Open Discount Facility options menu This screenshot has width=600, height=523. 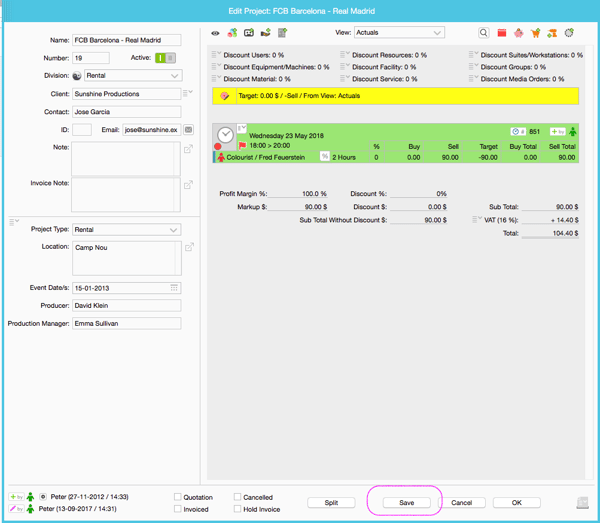(x=345, y=67)
